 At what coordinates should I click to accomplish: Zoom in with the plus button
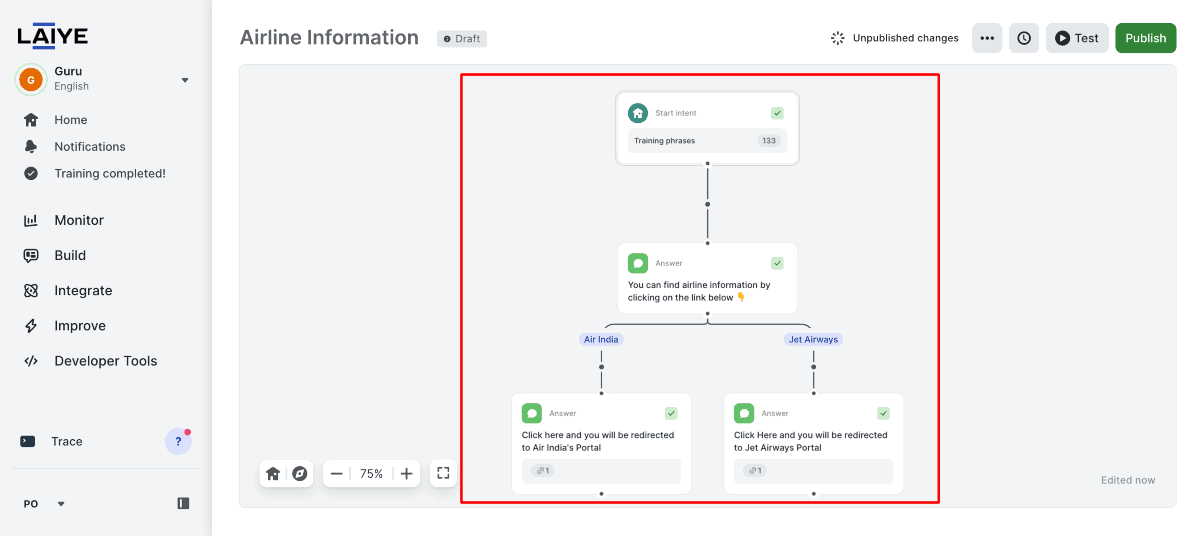[x=406, y=474]
